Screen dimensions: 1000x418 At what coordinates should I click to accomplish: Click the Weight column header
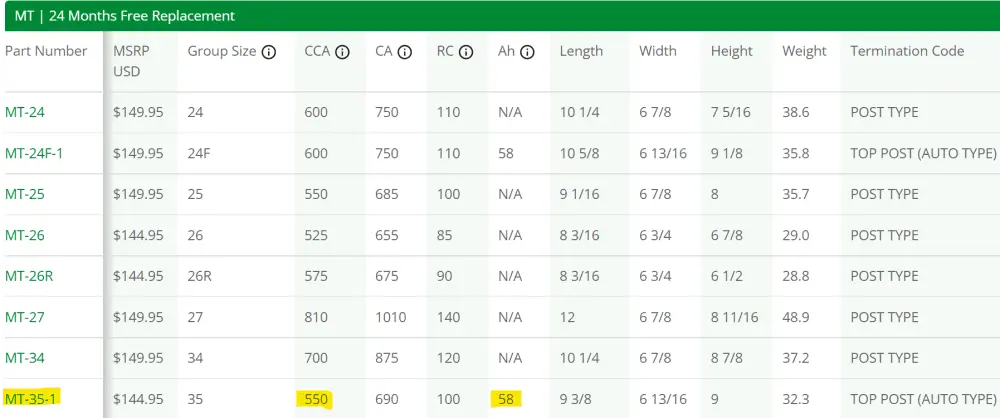[x=804, y=51]
